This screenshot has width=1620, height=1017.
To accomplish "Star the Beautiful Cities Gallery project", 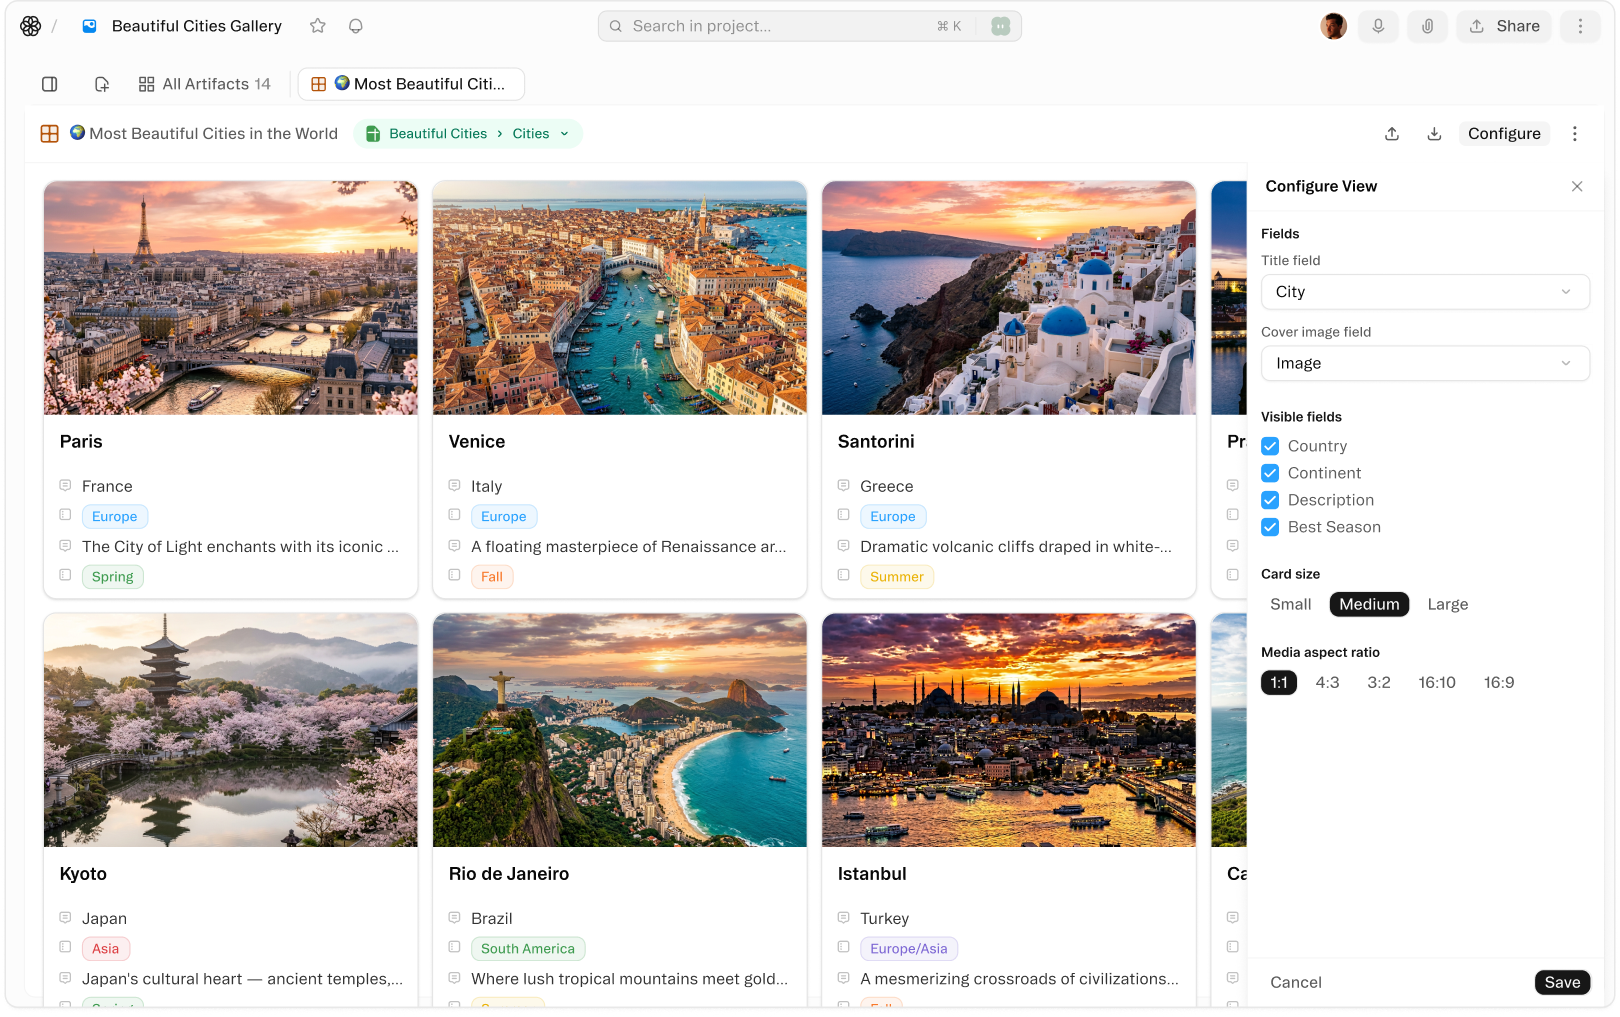I will [318, 26].
